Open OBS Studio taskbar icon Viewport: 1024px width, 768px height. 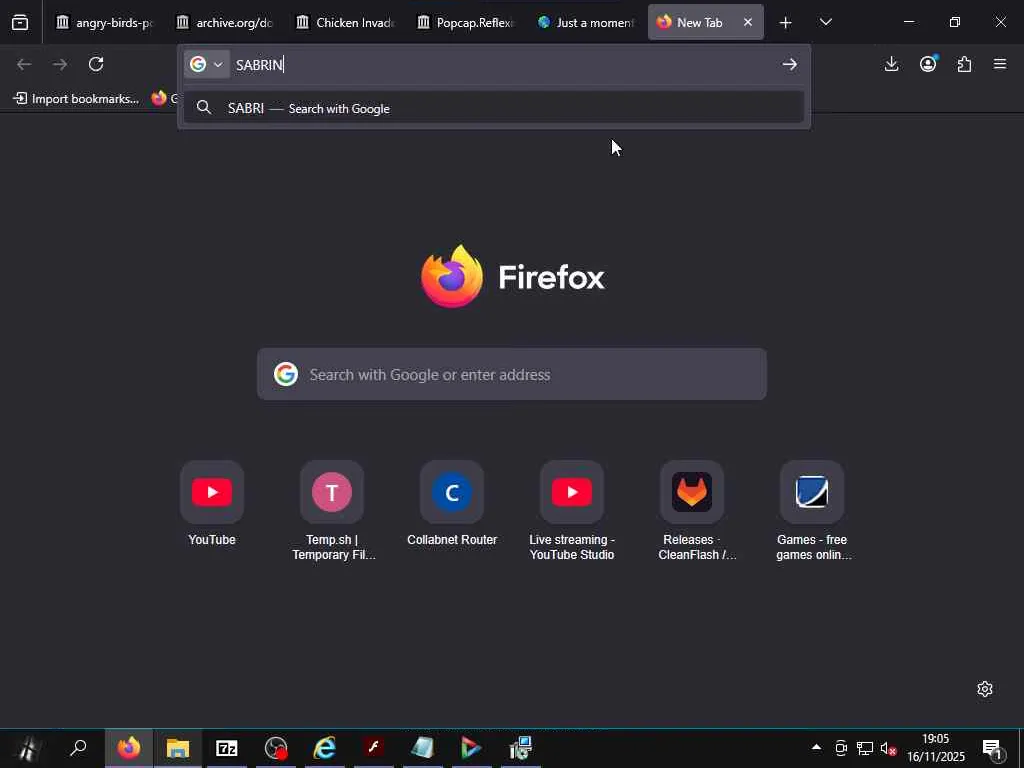point(276,748)
